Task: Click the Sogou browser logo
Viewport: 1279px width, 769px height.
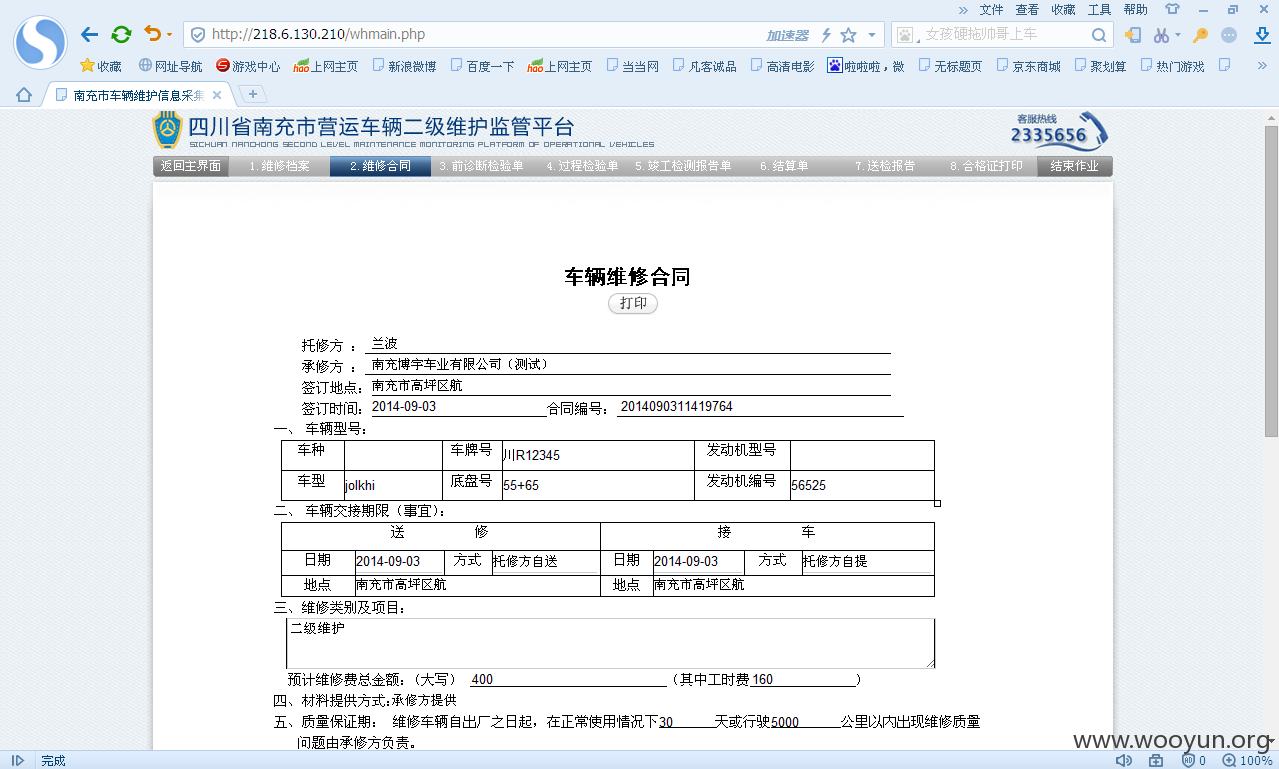Action: coord(40,41)
